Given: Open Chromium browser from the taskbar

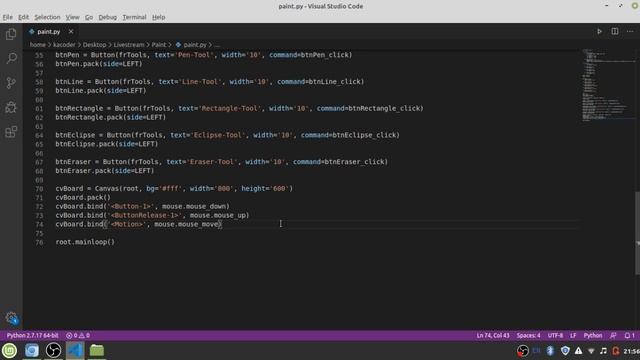Looking at the screenshot, I should (31, 351).
